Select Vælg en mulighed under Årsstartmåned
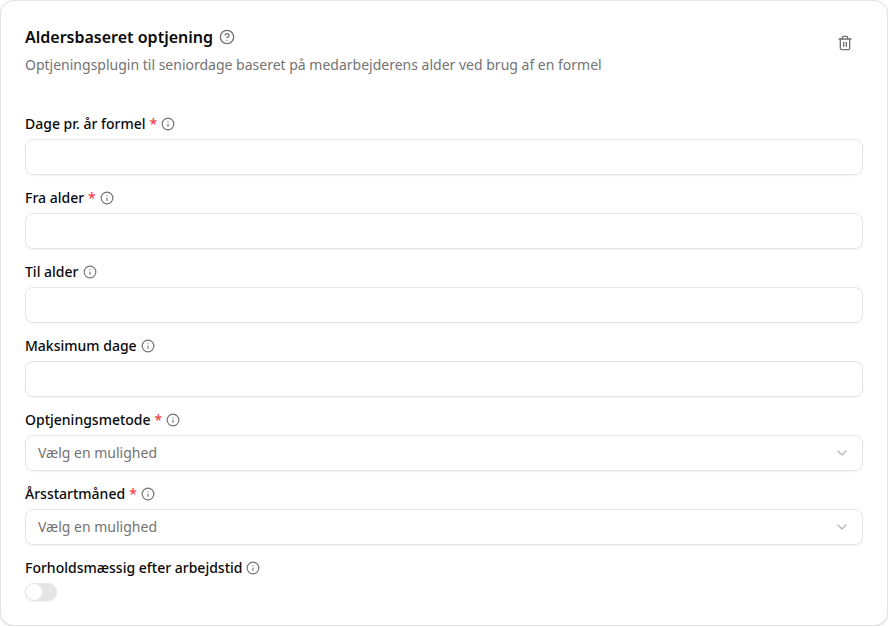Screen dimensions: 888x627 coord(98,527)
